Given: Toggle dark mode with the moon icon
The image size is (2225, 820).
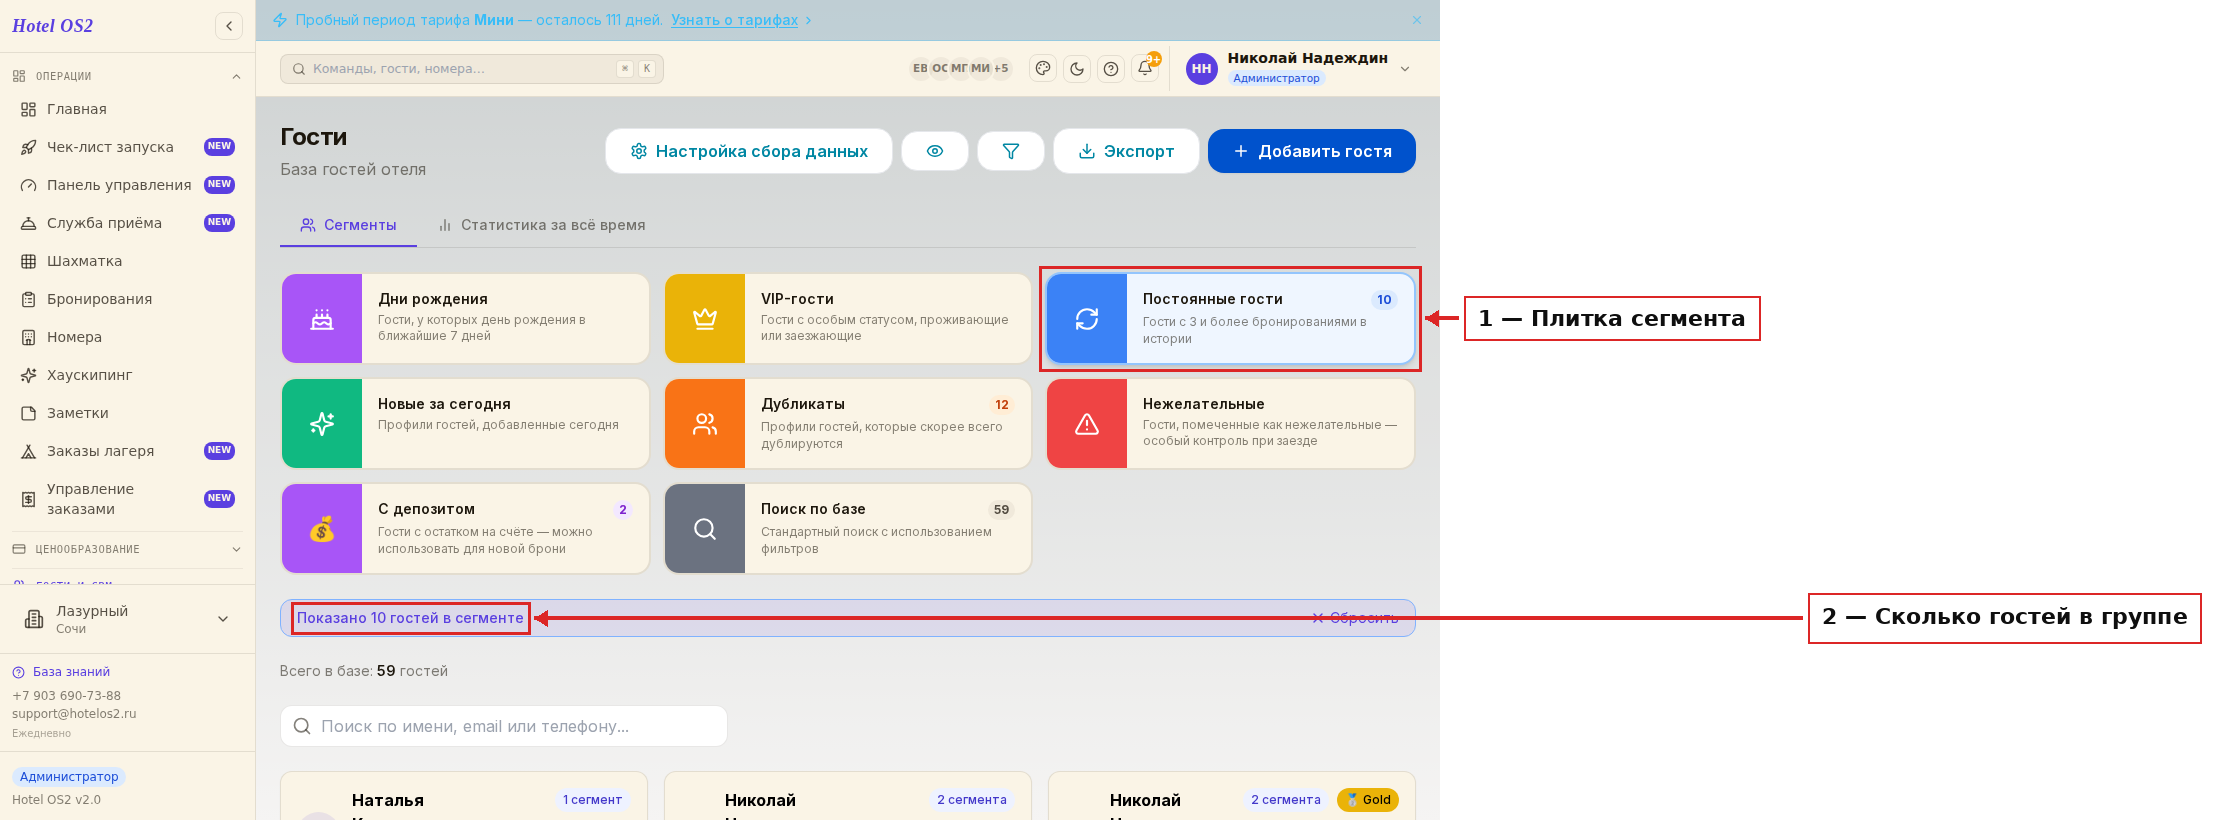Looking at the screenshot, I should click(1077, 69).
